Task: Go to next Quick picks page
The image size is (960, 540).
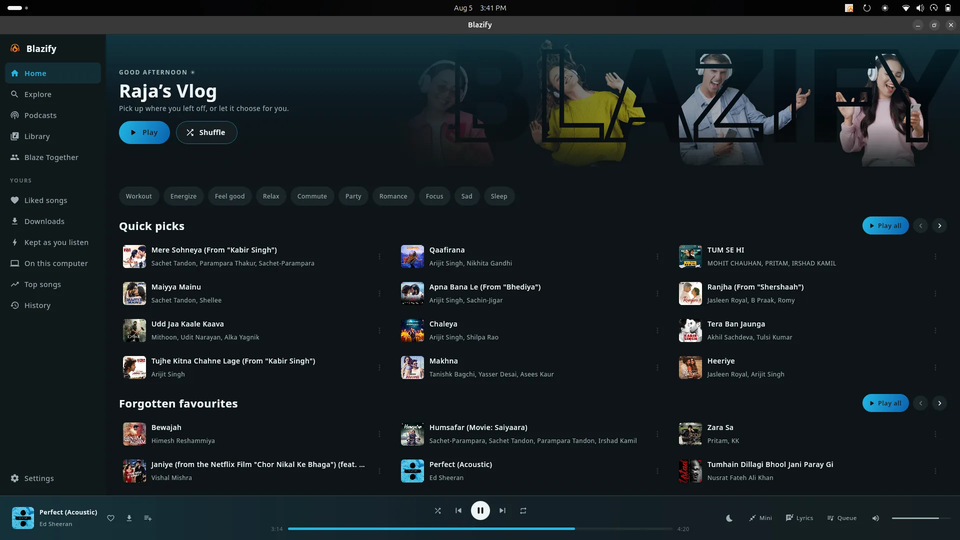Action: pyautogui.click(x=939, y=225)
